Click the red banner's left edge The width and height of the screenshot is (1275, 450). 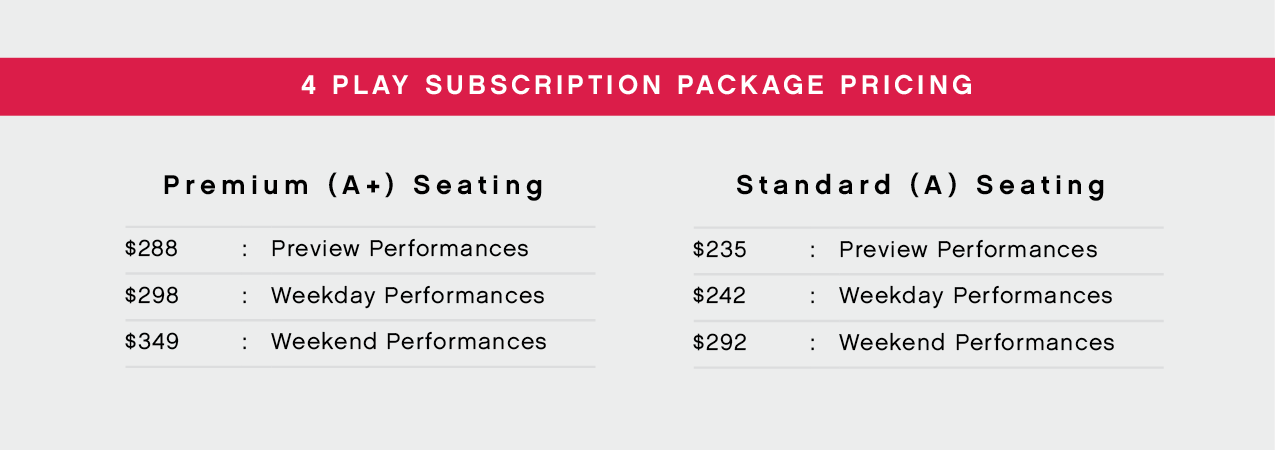pos(3,86)
